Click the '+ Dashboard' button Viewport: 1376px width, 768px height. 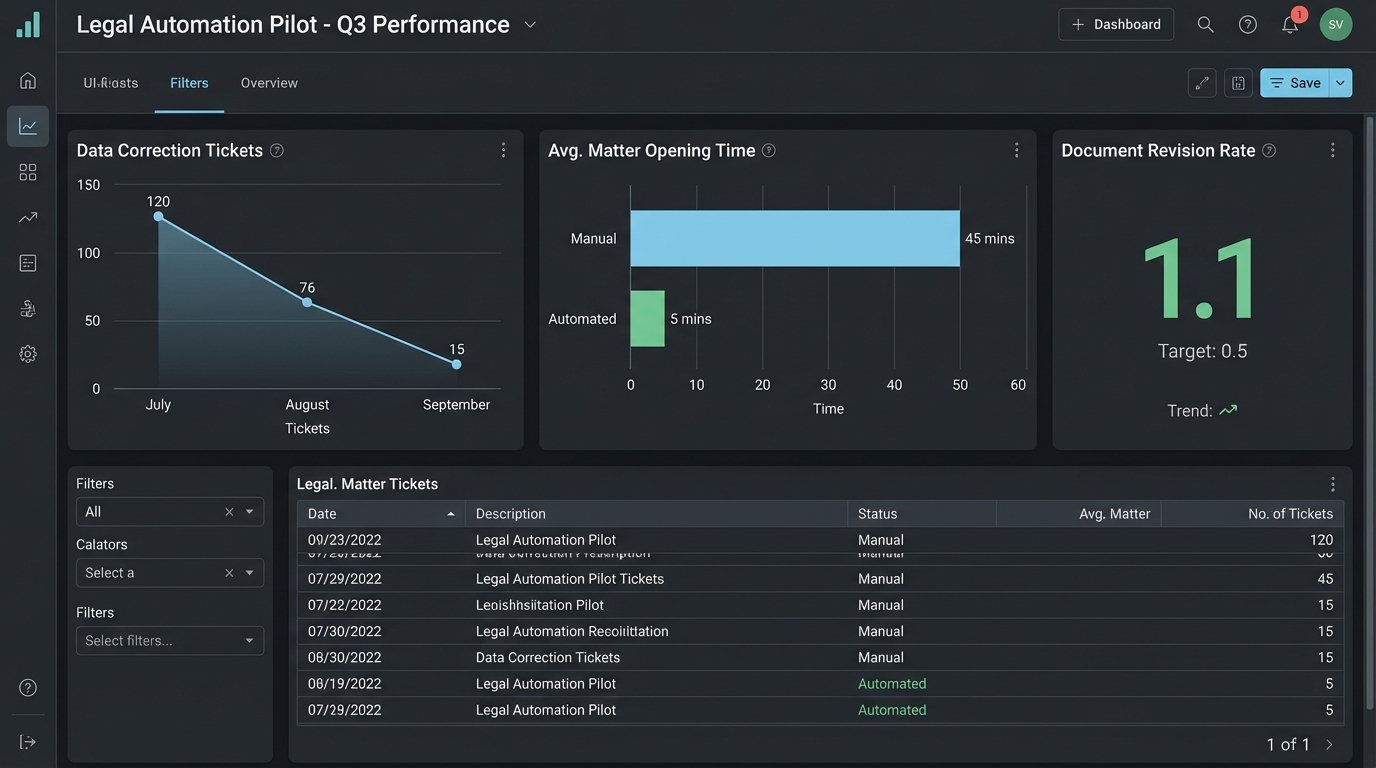(x=1116, y=23)
